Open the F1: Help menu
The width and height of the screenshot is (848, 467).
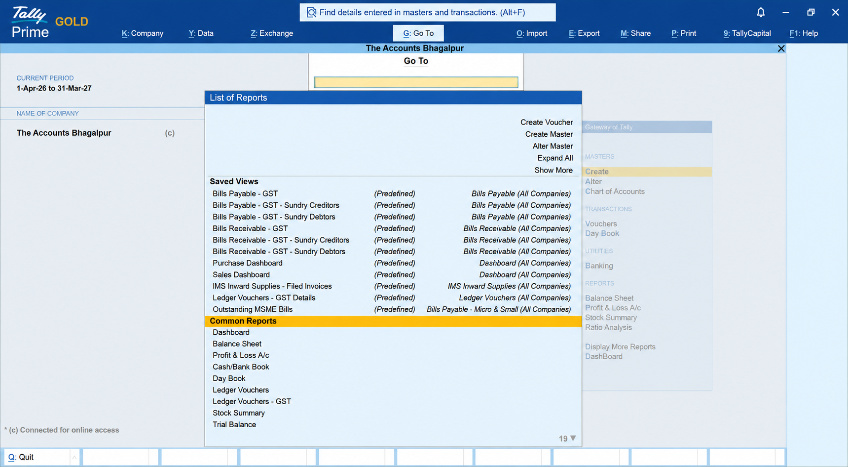pyautogui.click(x=804, y=34)
